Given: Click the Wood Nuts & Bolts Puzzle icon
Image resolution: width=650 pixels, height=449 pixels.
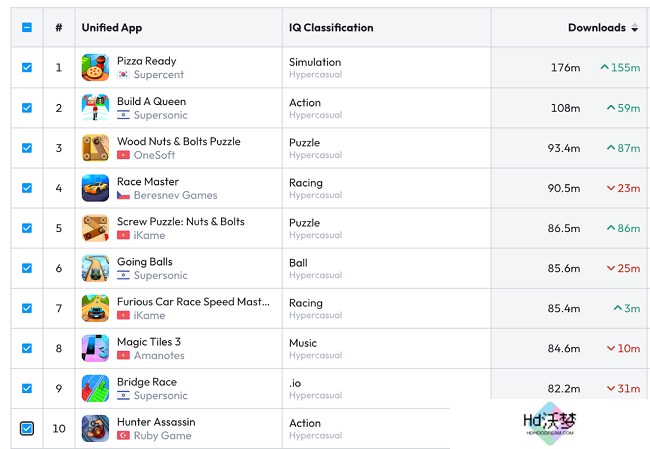Looking at the screenshot, I should coord(95,148).
